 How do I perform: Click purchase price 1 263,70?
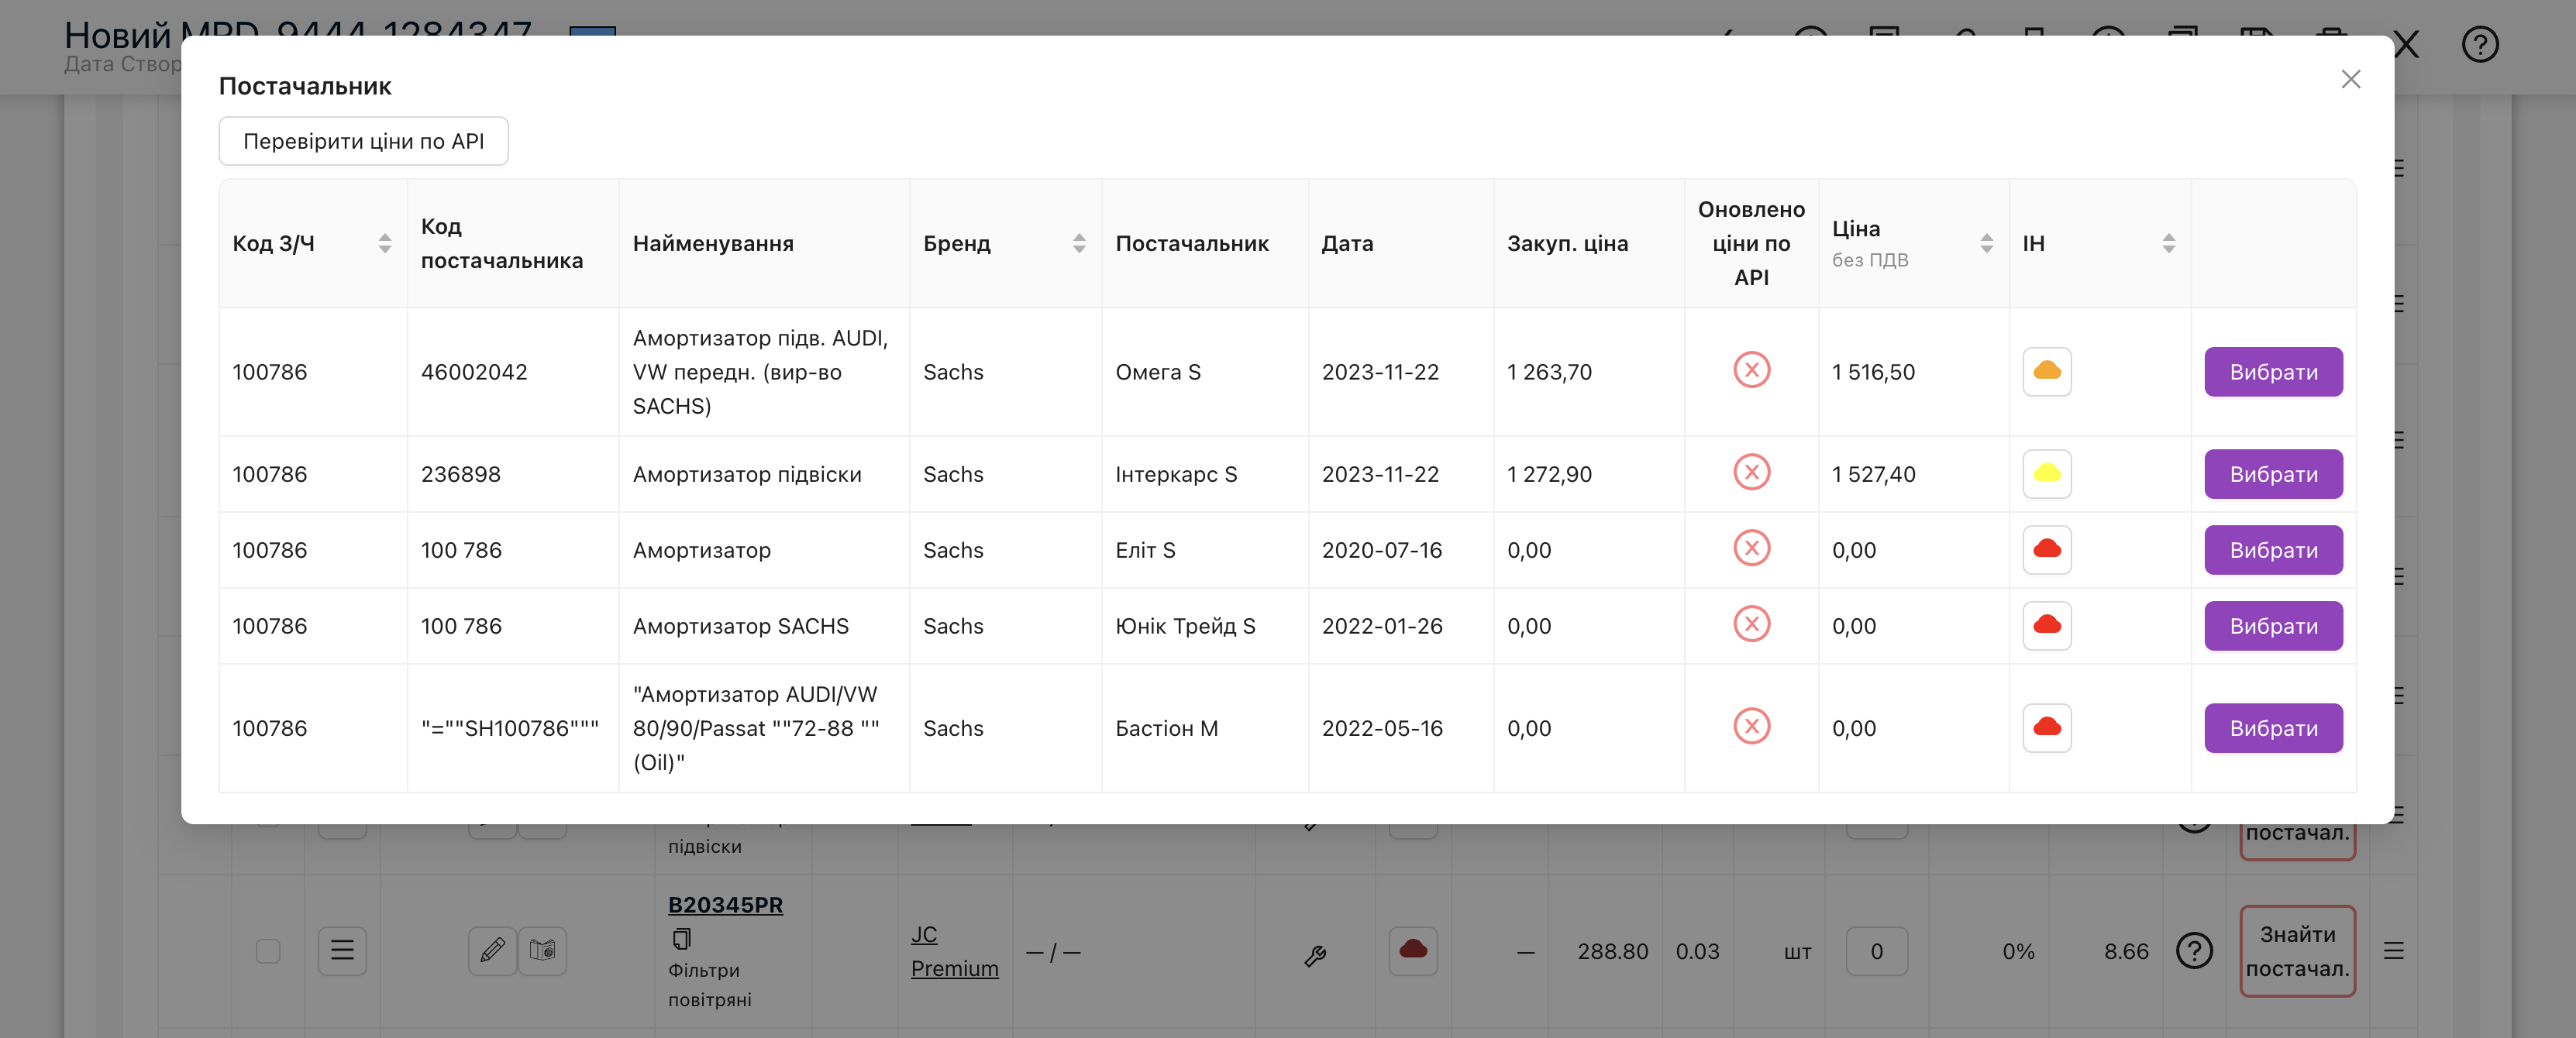(1549, 372)
